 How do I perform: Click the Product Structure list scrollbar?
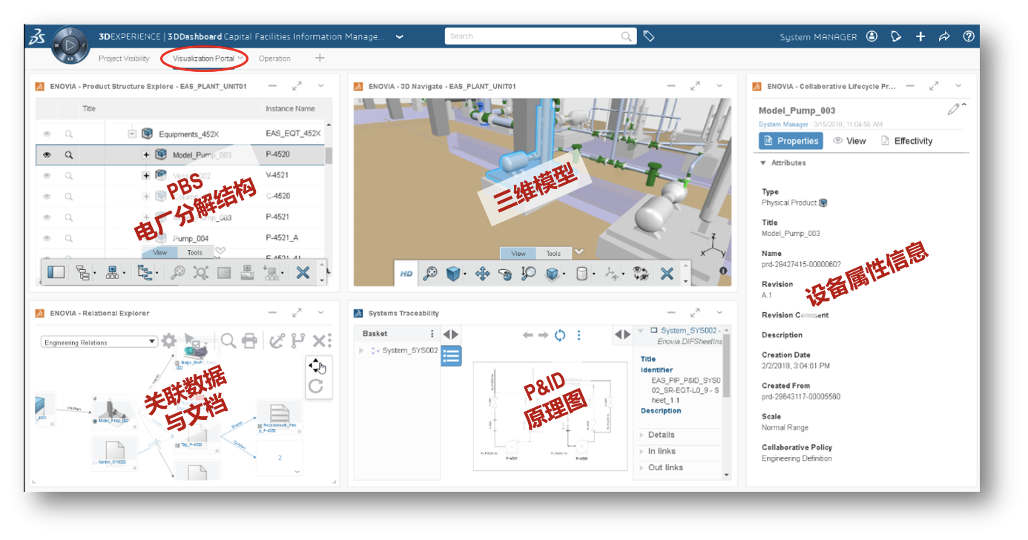tap(328, 155)
